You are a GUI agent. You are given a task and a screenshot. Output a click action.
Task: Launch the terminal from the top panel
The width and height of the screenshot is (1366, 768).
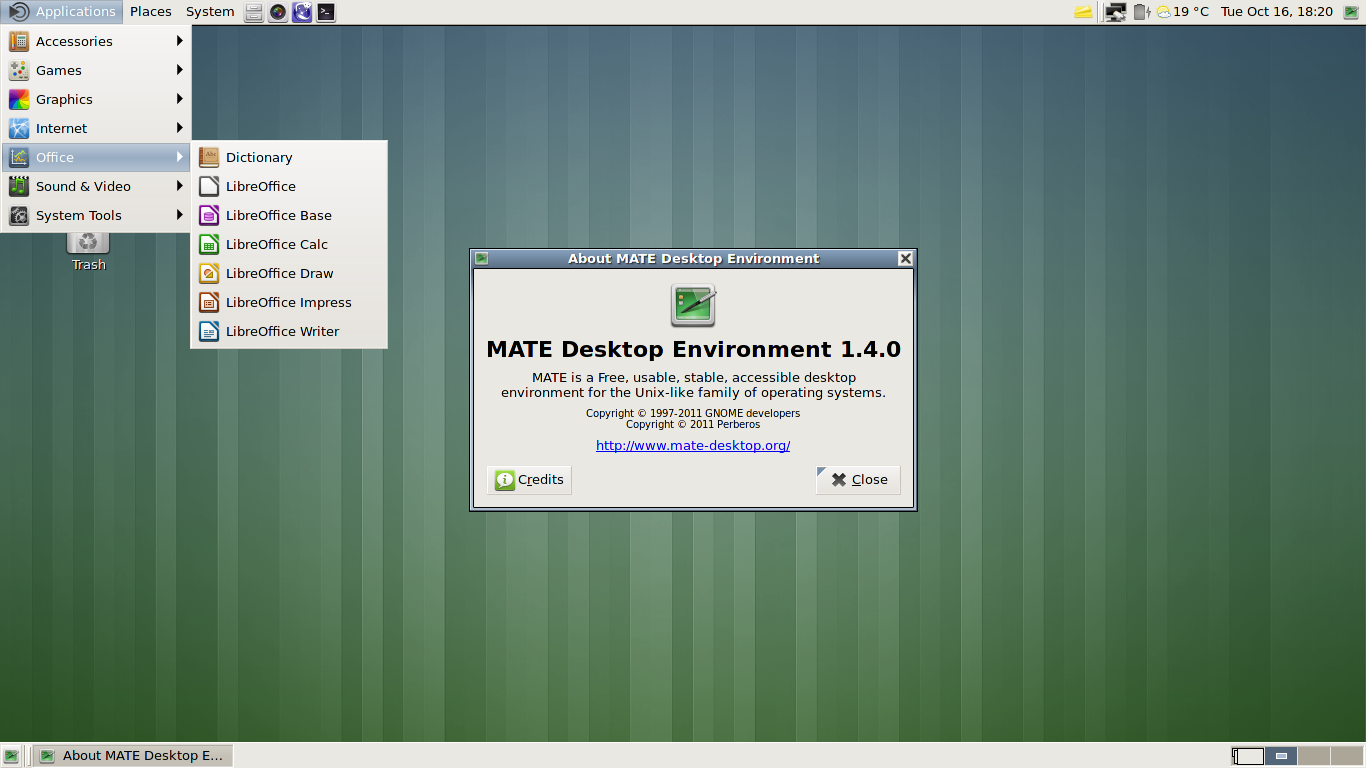click(x=326, y=12)
